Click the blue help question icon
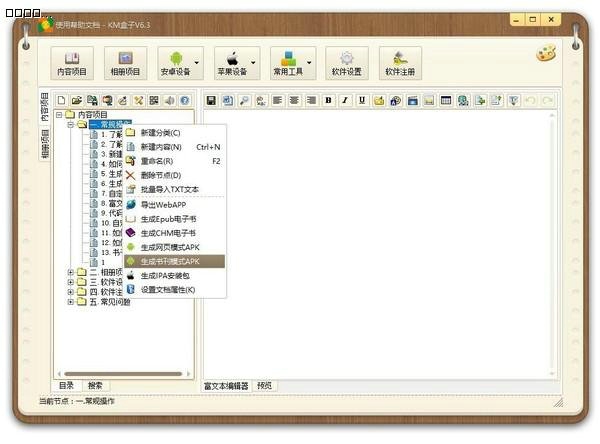This screenshot has width=600, height=444. point(184,101)
